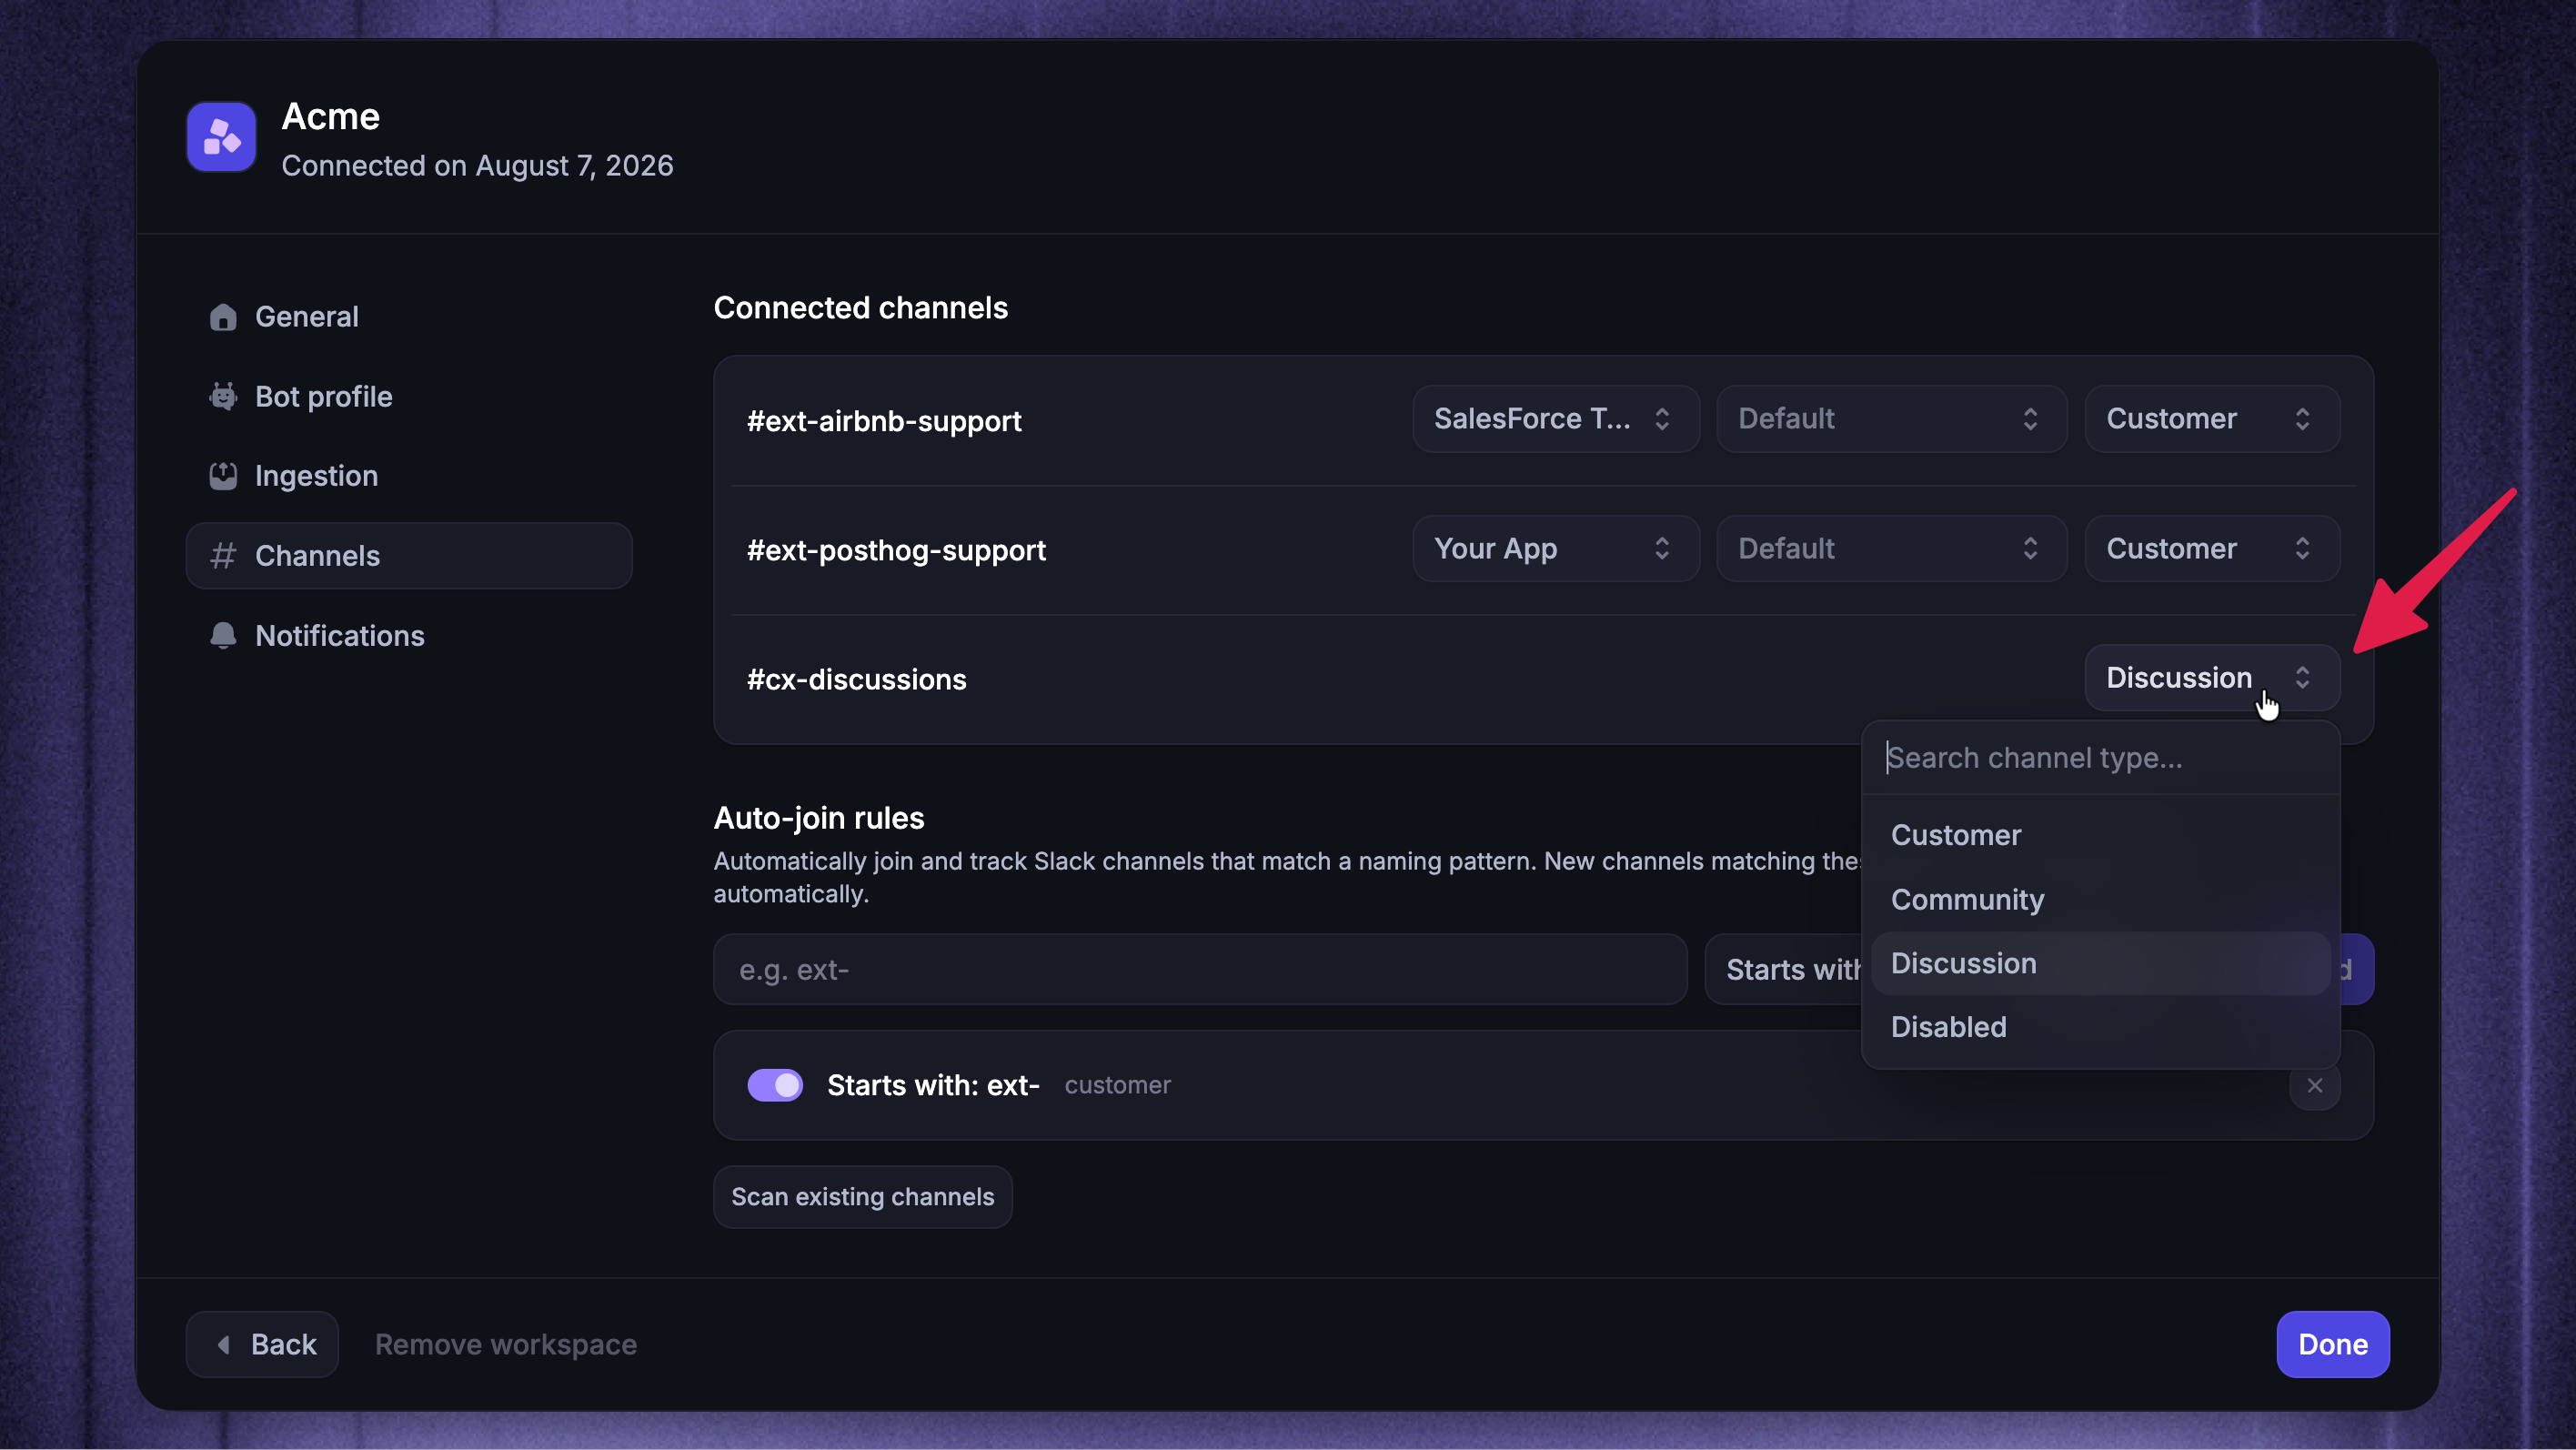Click Remove workspace link

point(505,1344)
